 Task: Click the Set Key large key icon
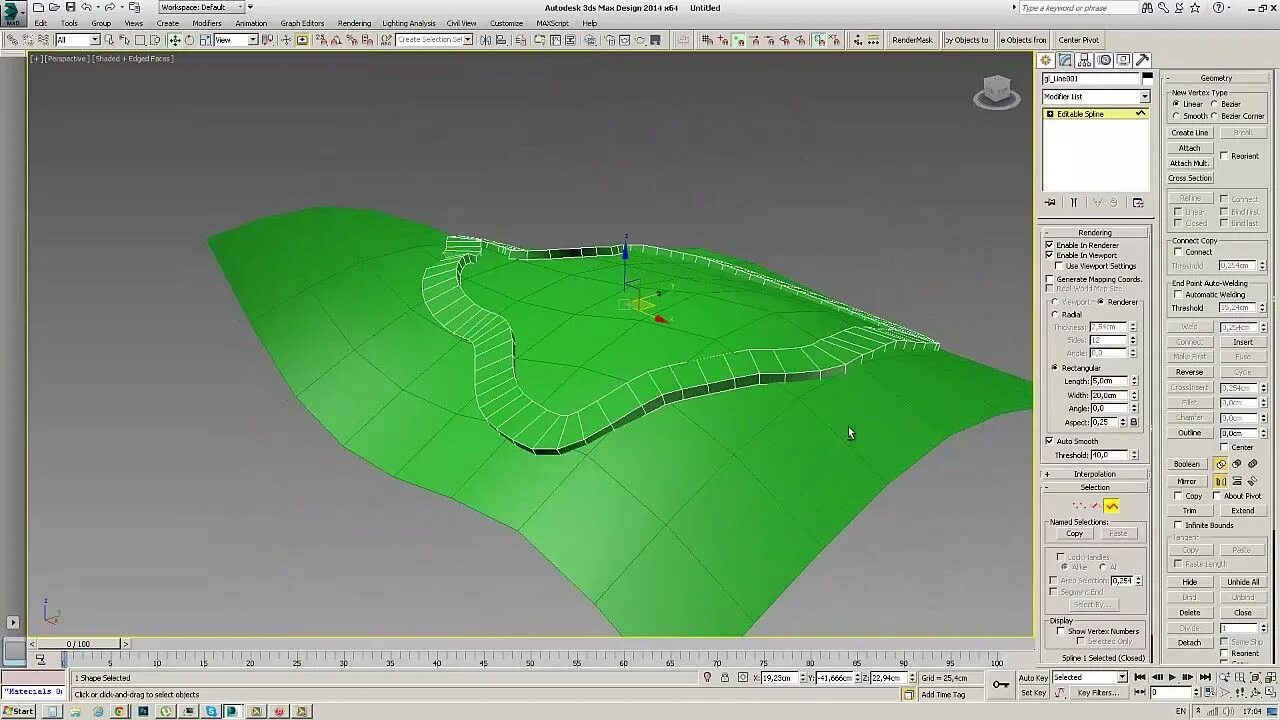(x=1000, y=684)
